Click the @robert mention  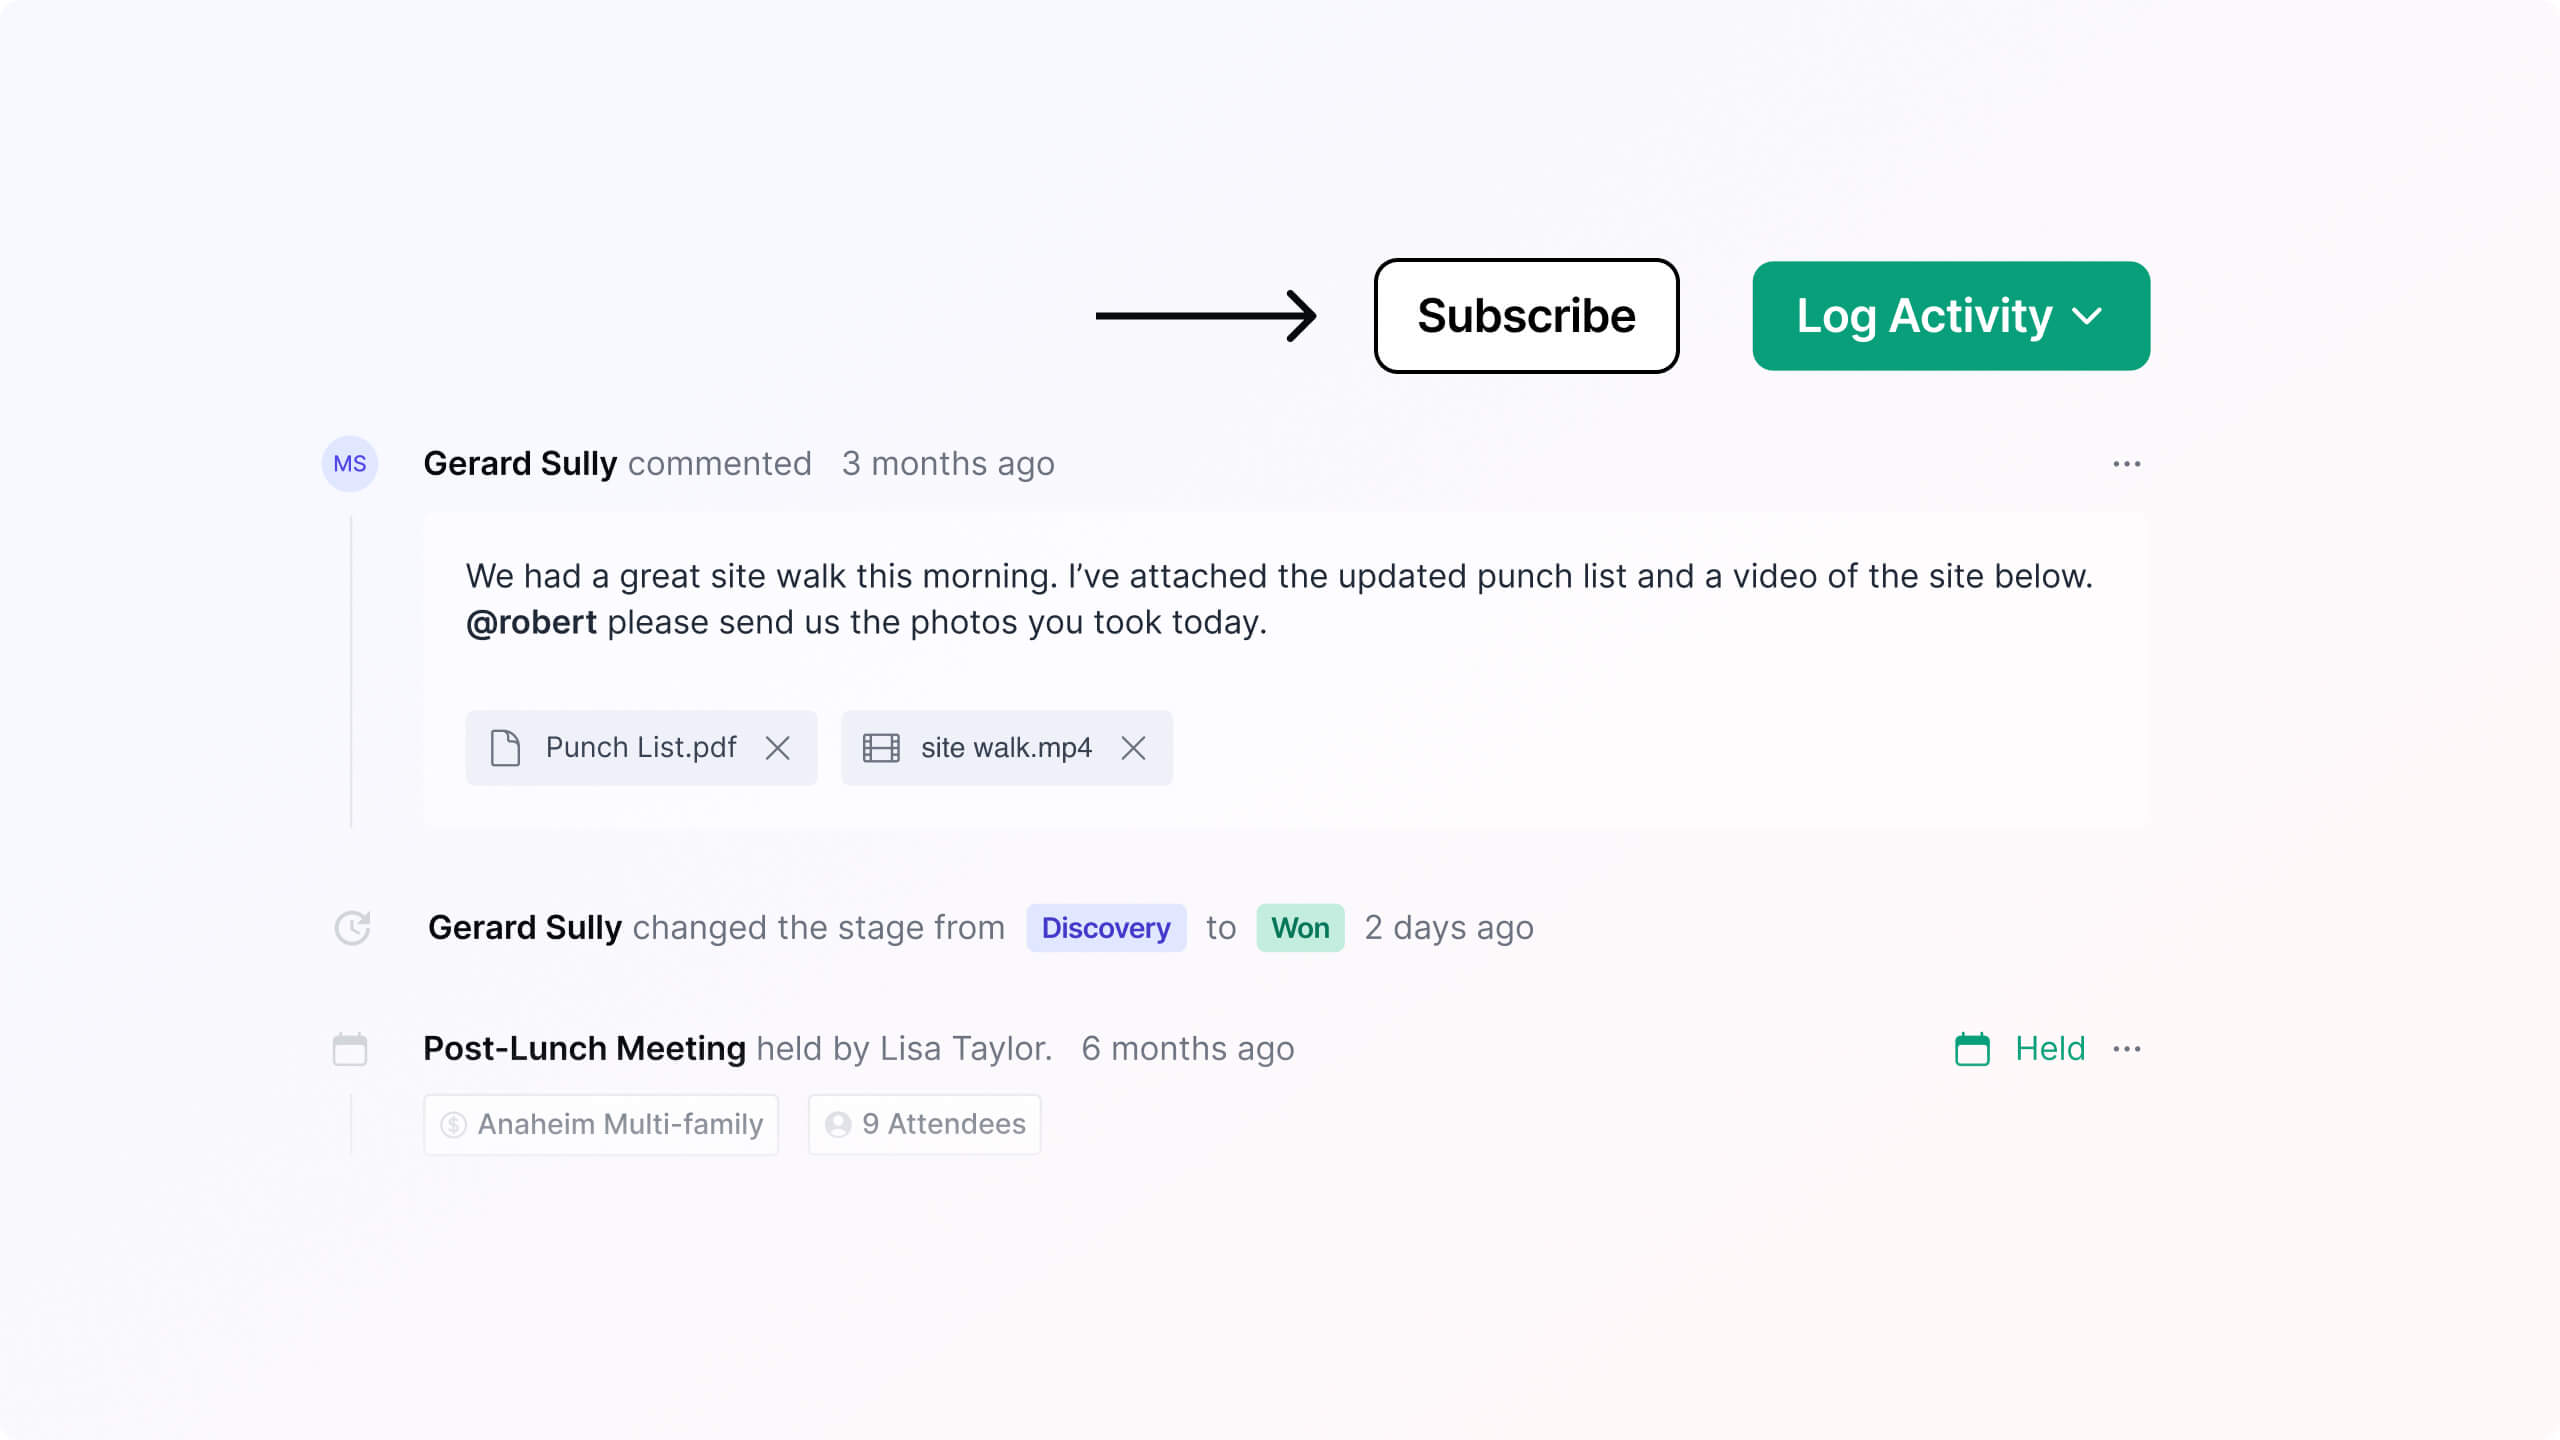coord(531,623)
